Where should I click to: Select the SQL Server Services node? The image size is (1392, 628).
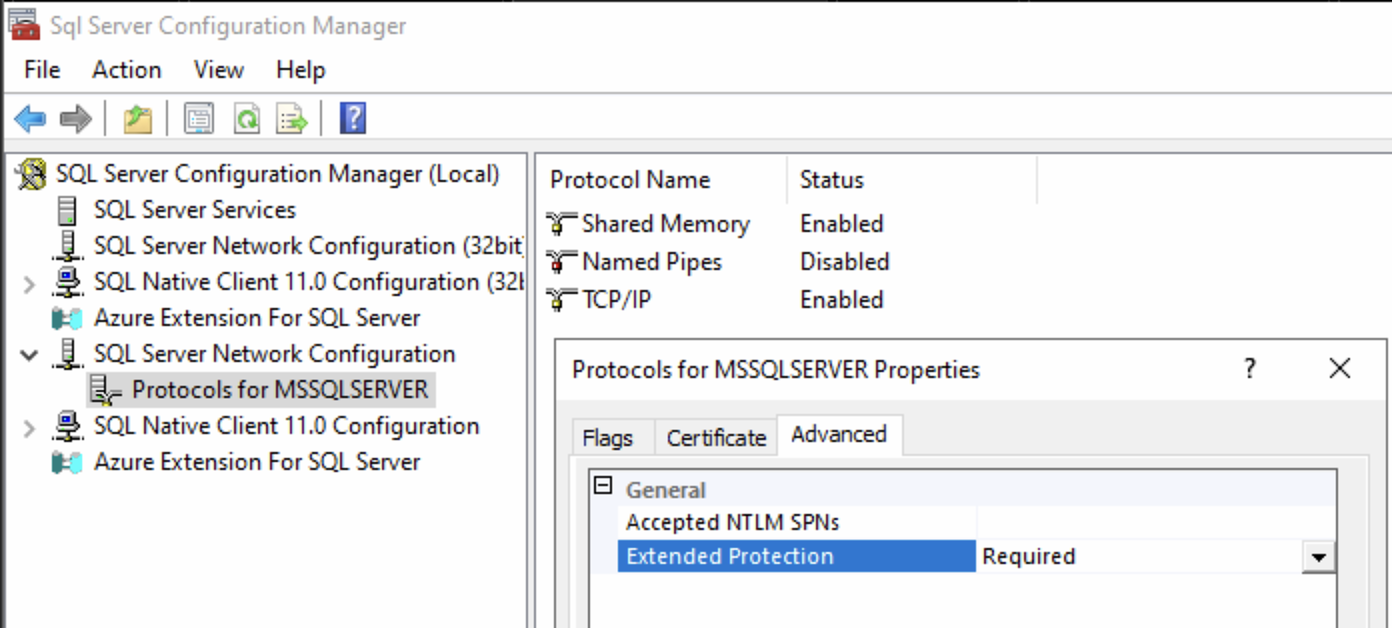pyautogui.click(x=194, y=210)
